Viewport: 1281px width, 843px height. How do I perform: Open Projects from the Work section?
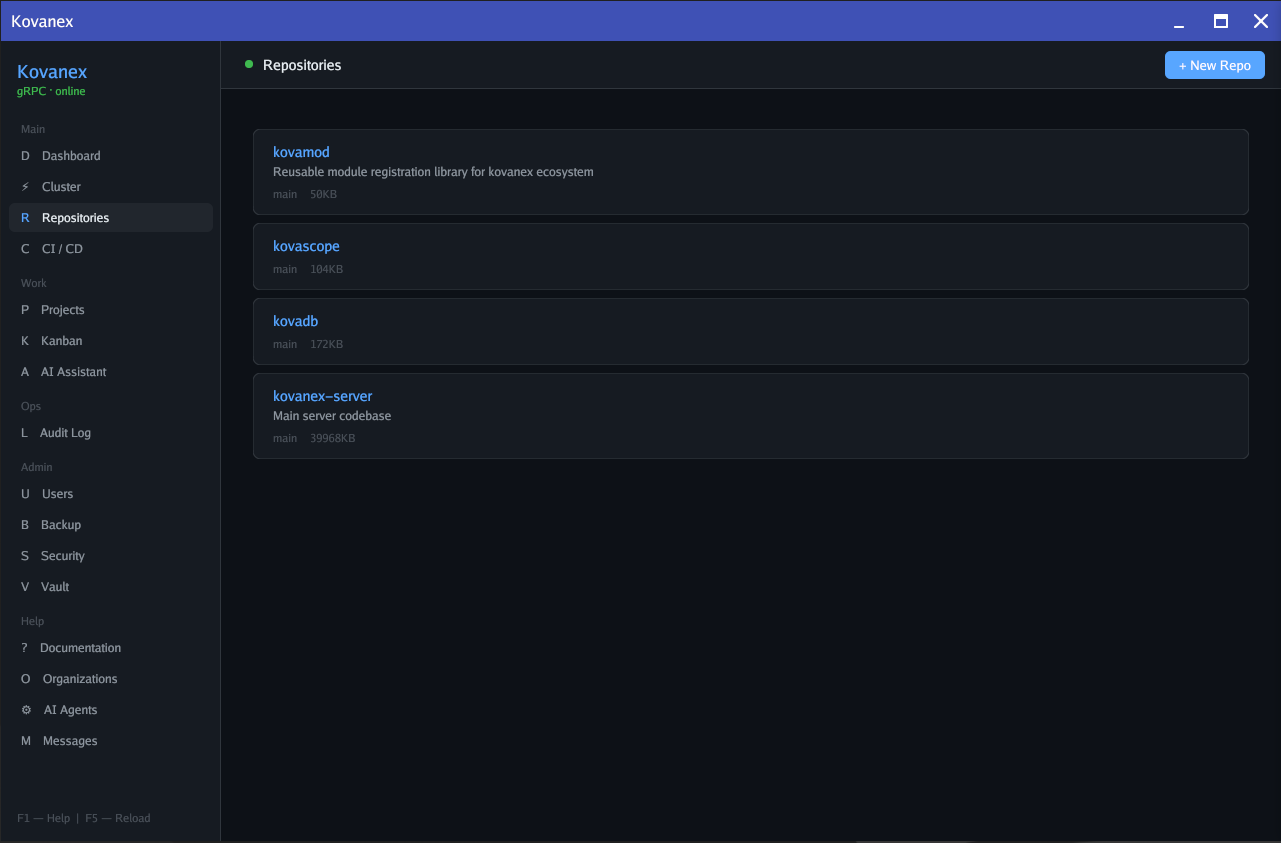(x=24, y=309)
